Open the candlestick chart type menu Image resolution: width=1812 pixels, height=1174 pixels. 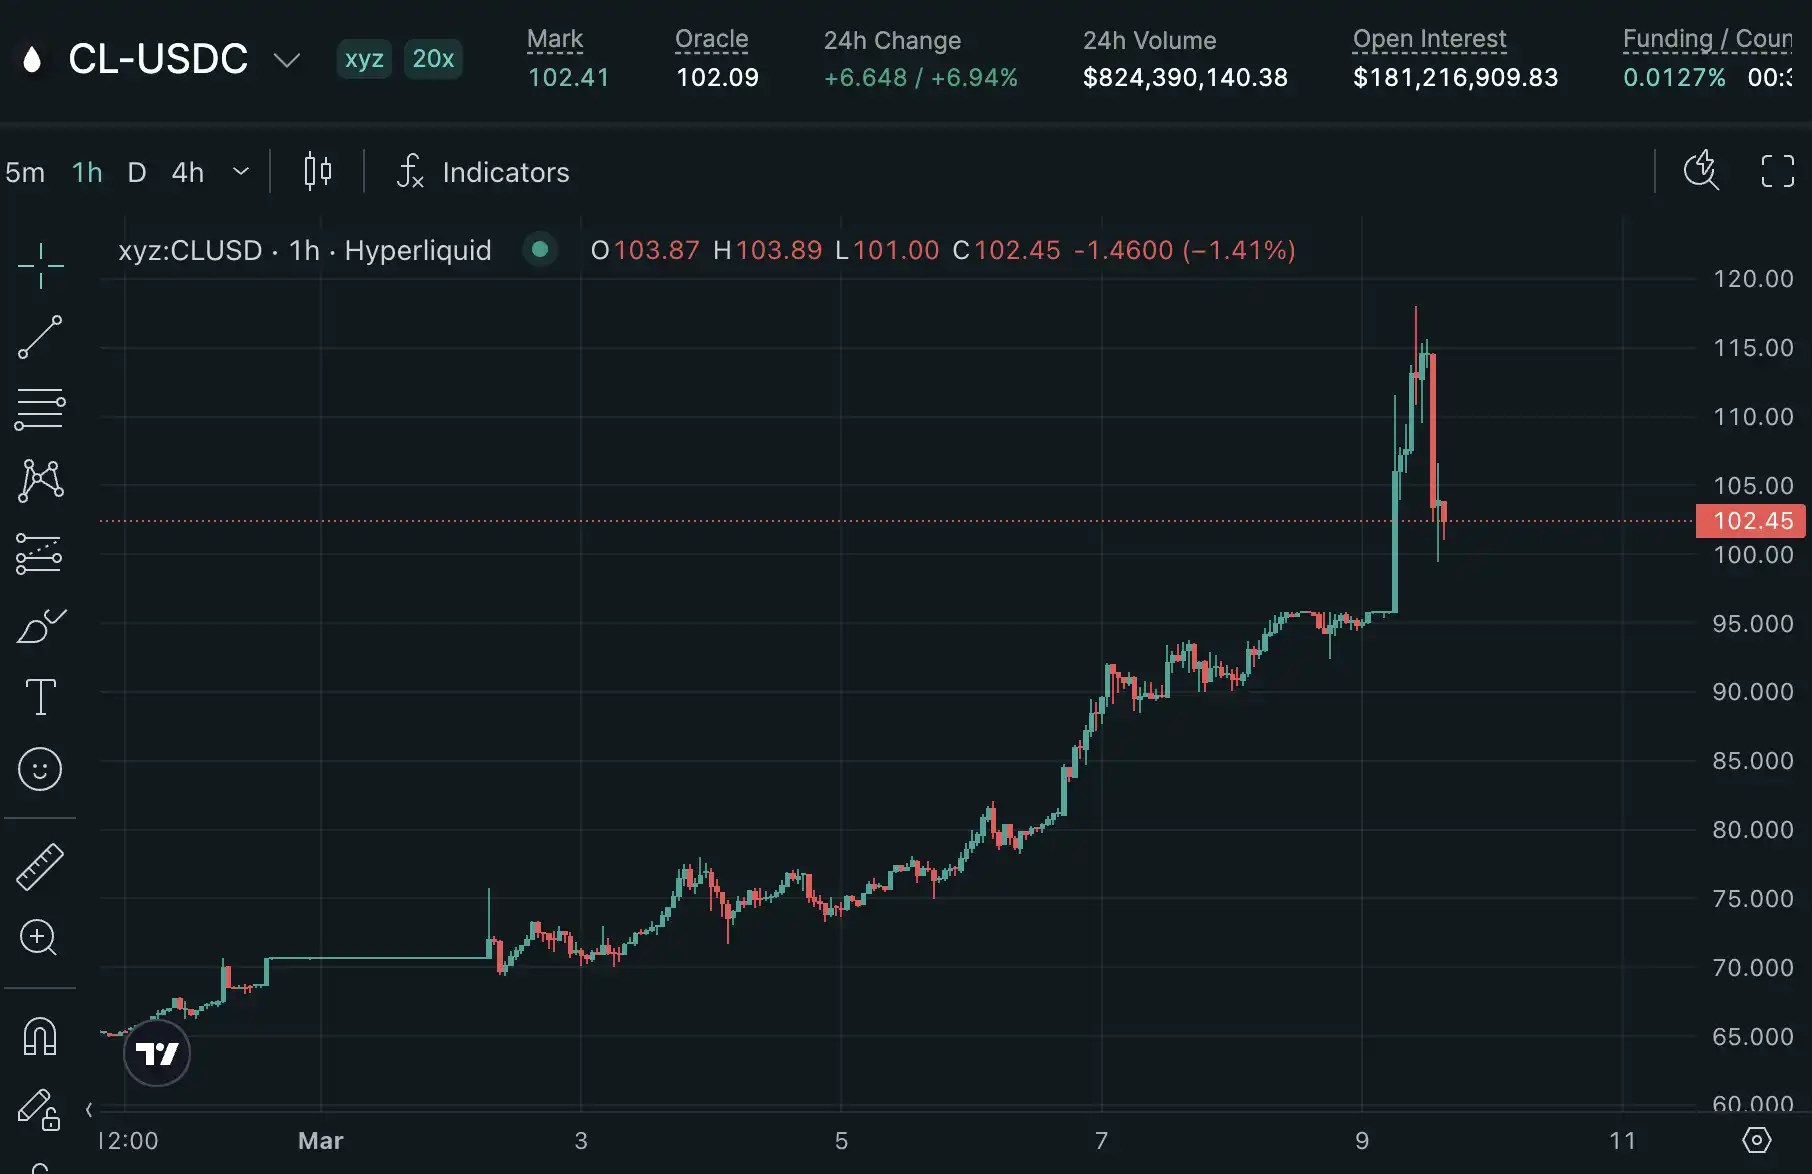pyautogui.click(x=317, y=172)
